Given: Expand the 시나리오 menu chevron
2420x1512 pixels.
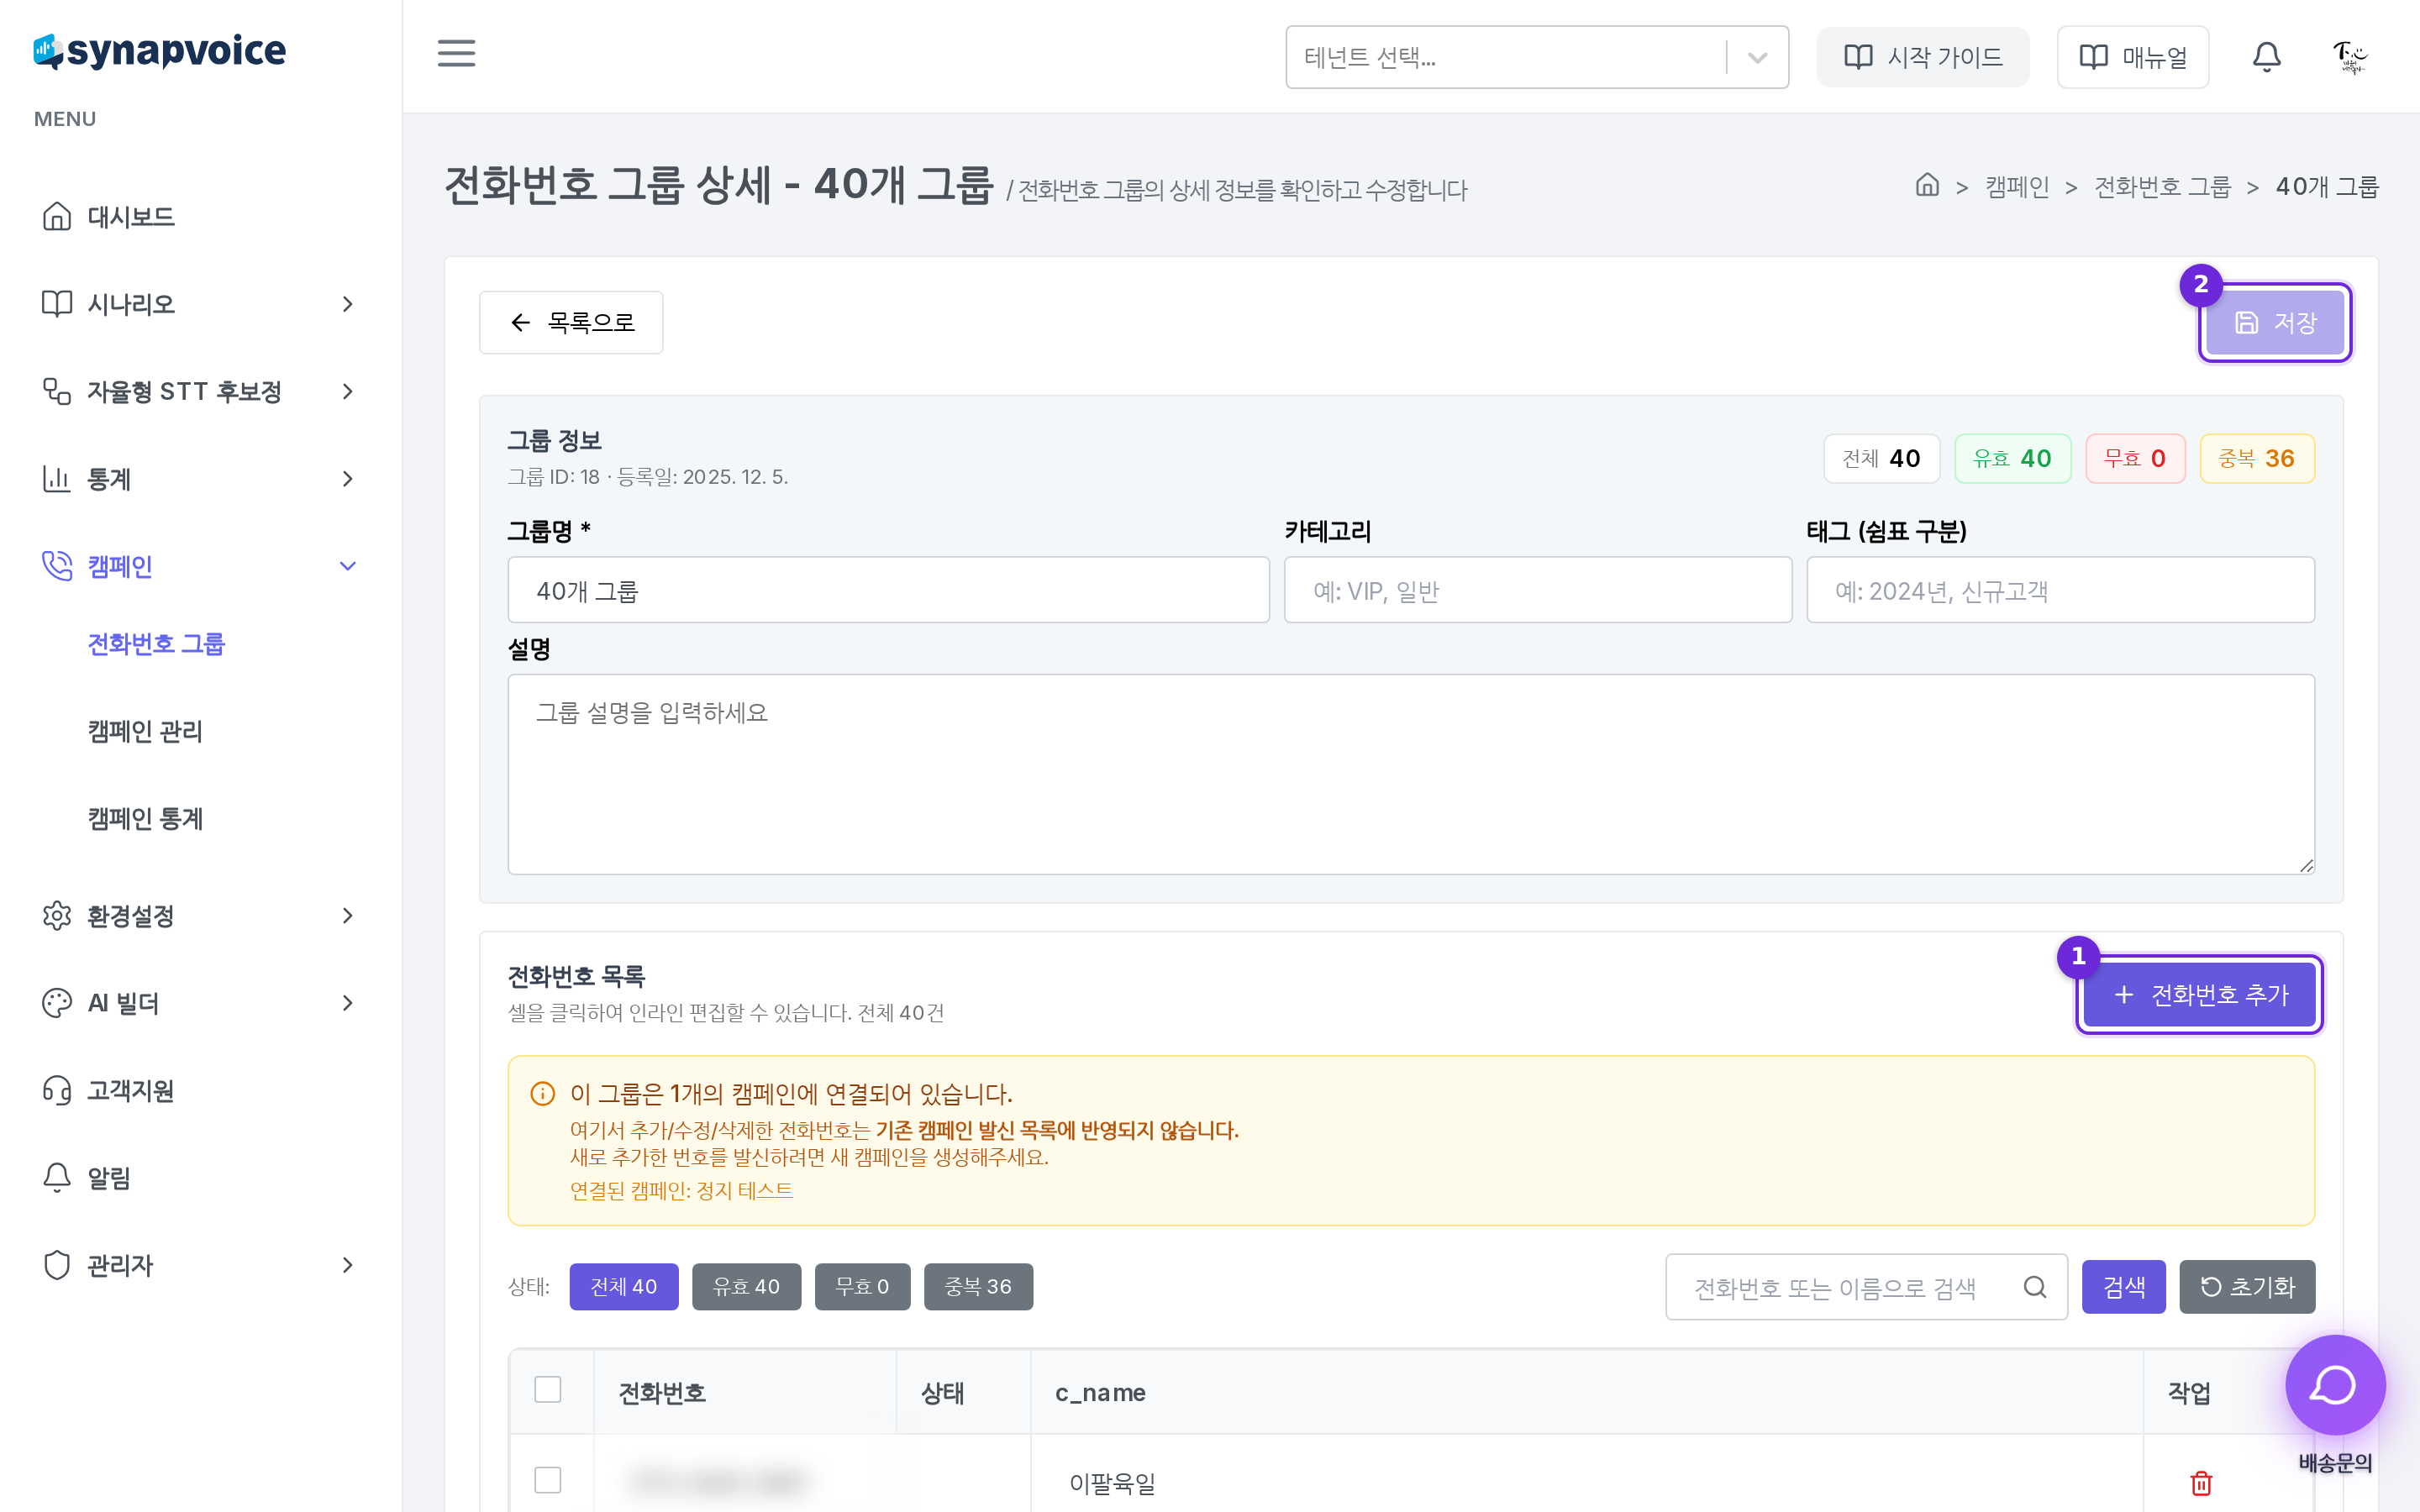Looking at the screenshot, I should click(x=347, y=303).
